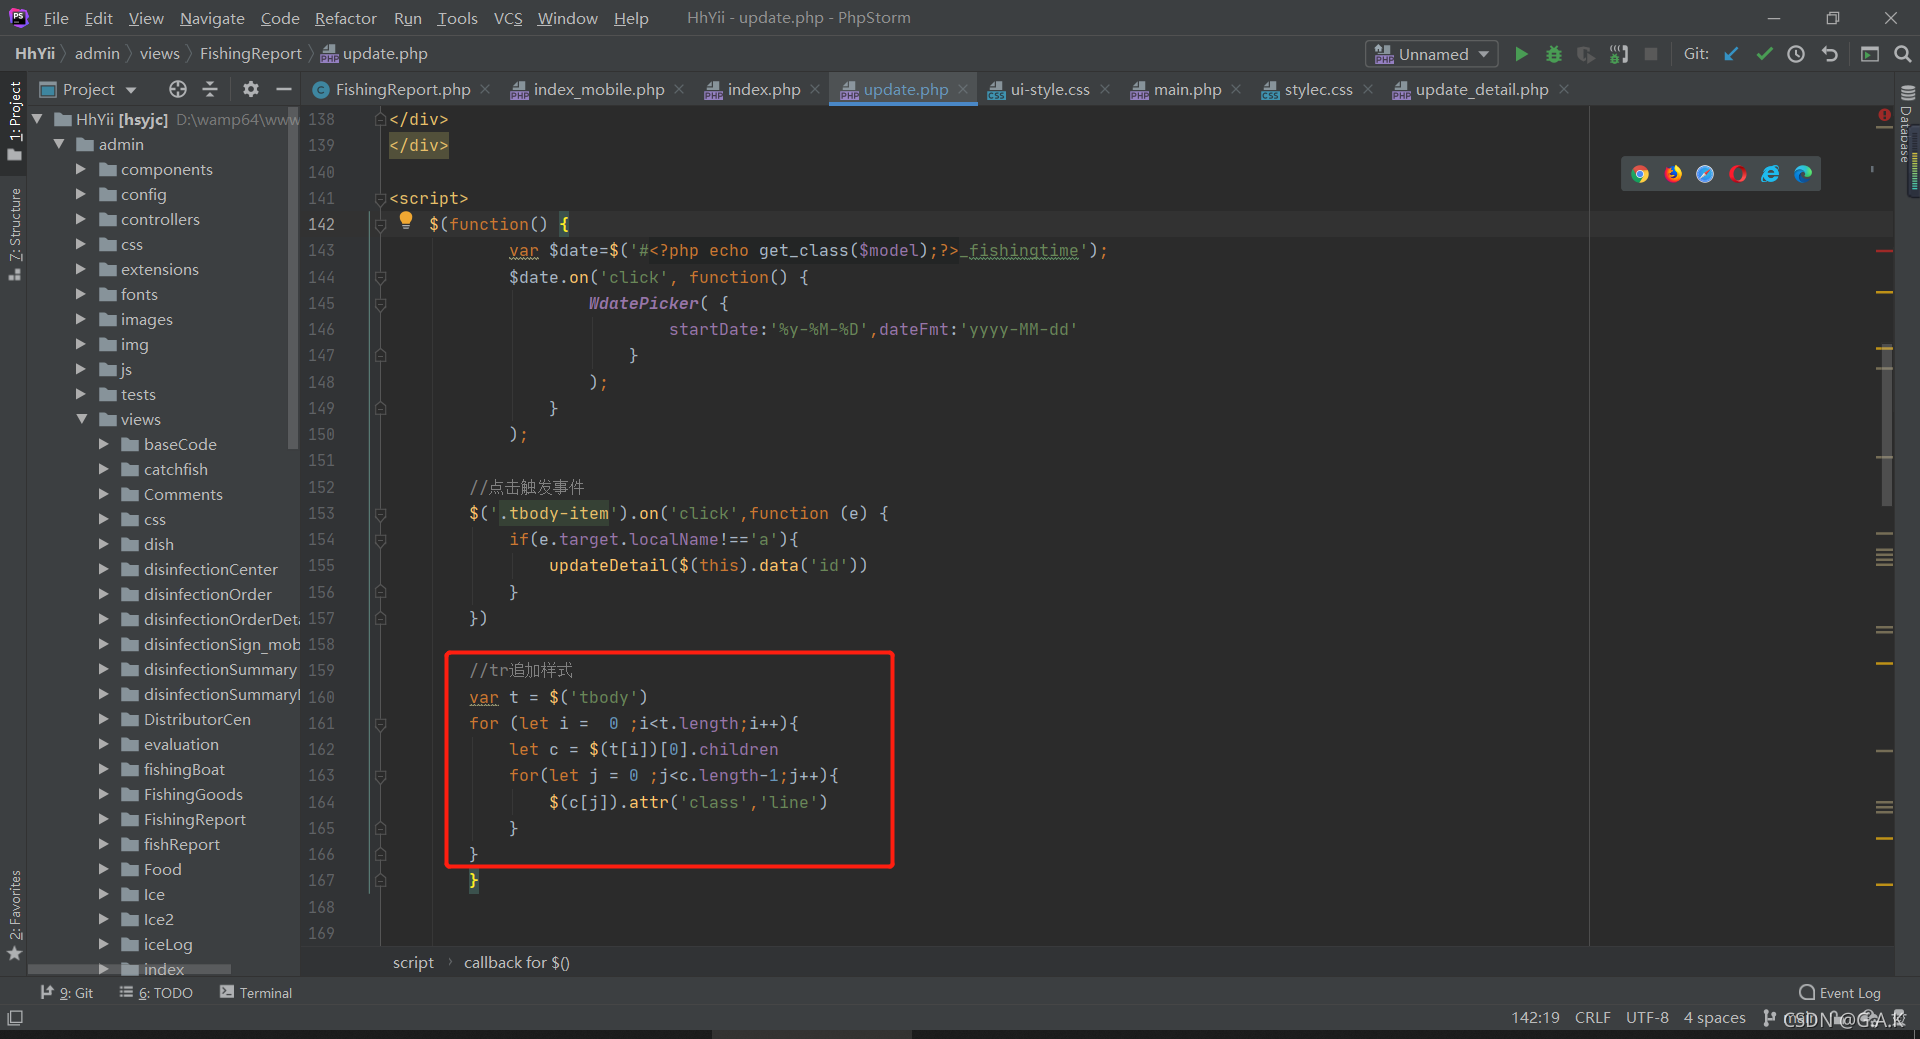Toggle tool window bars icon bottom-left
1920x1039 pixels.
(15, 1018)
